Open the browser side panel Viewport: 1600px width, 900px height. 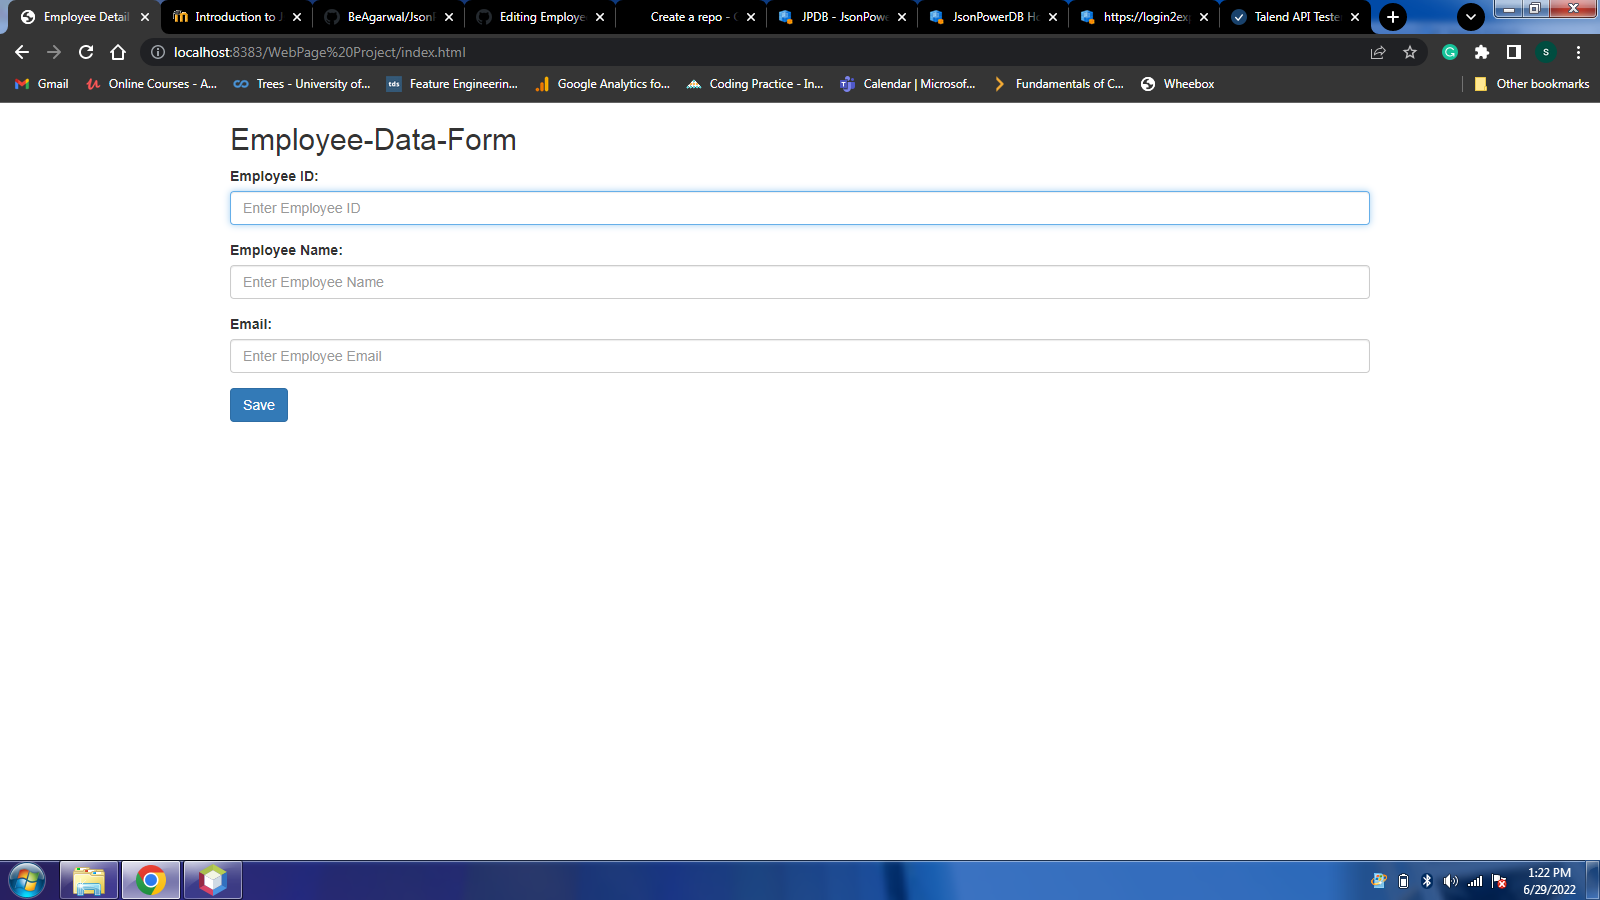pyautogui.click(x=1513, y=52)
